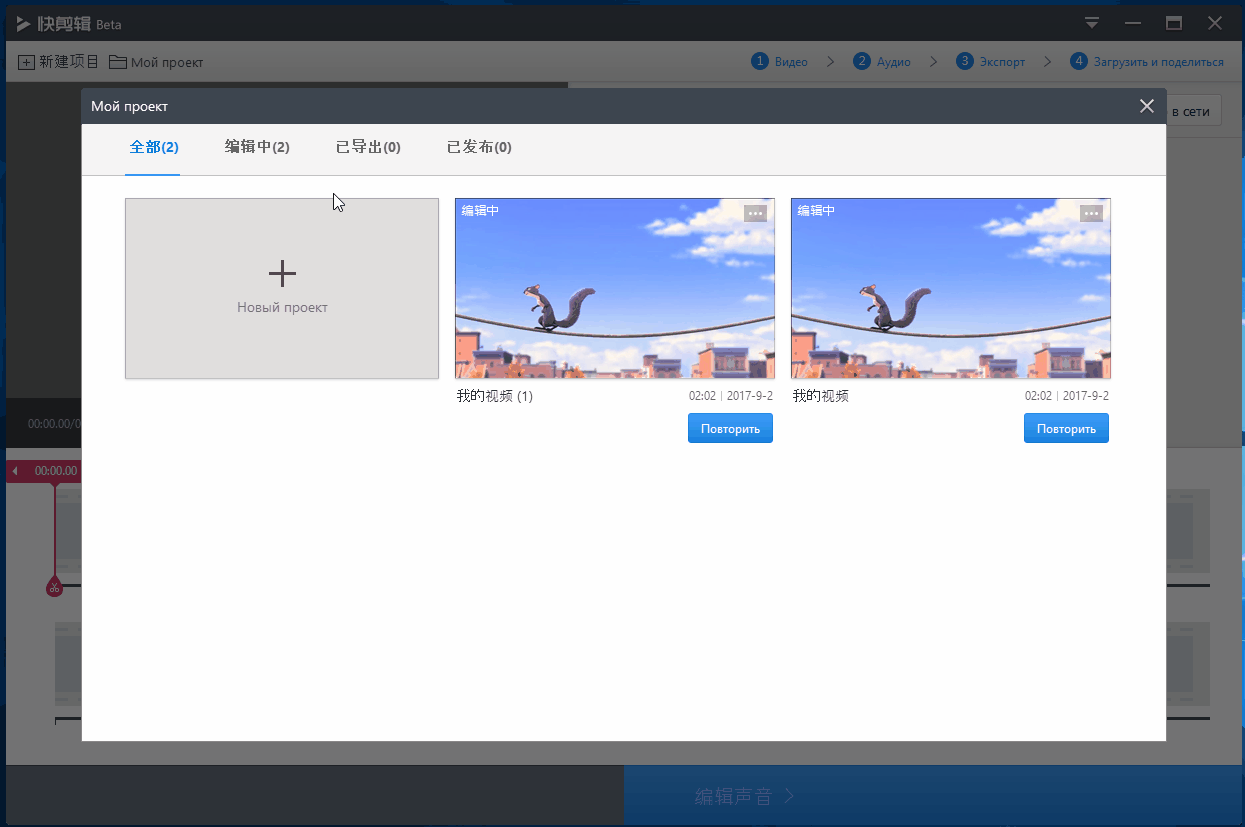1245x827 pixels.
Task: Go to step 3 Экспорт
Action: [991, 62]
